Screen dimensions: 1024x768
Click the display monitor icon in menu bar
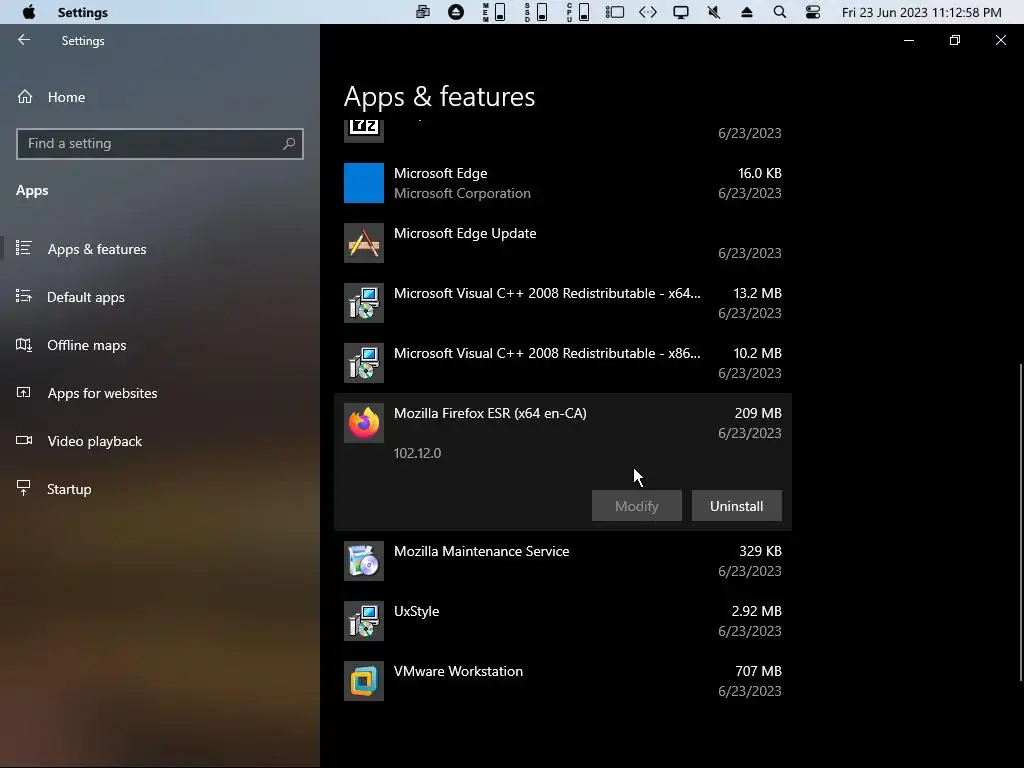(x=680, y=12)
